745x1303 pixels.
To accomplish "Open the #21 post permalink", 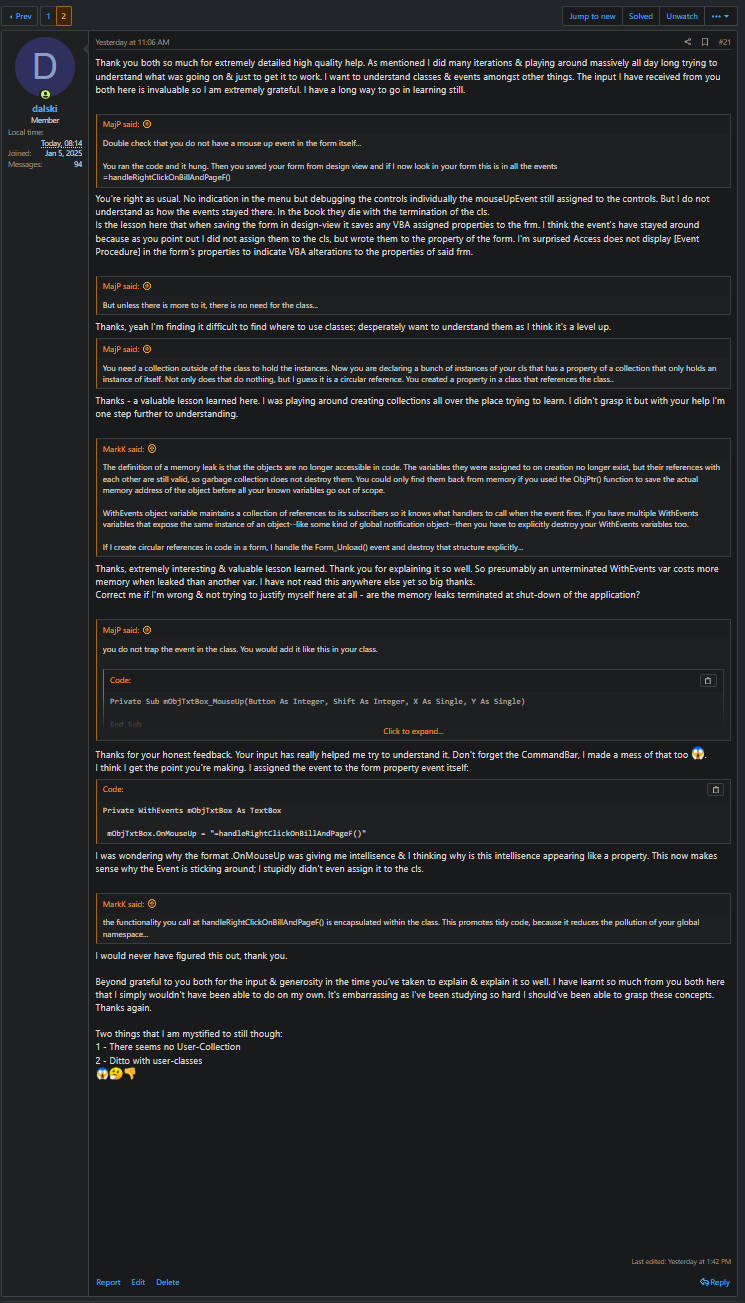I will (725, 42).
